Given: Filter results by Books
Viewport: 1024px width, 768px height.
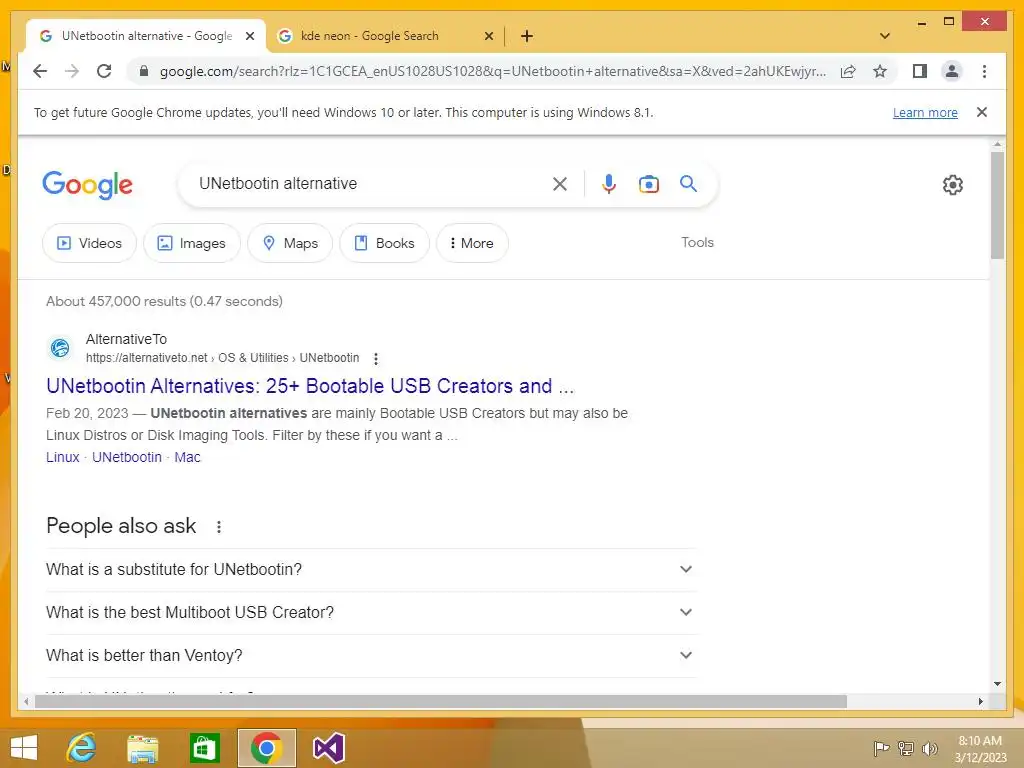Looking at the screenshot, I should pyautogui.click(x=385, y=243).
